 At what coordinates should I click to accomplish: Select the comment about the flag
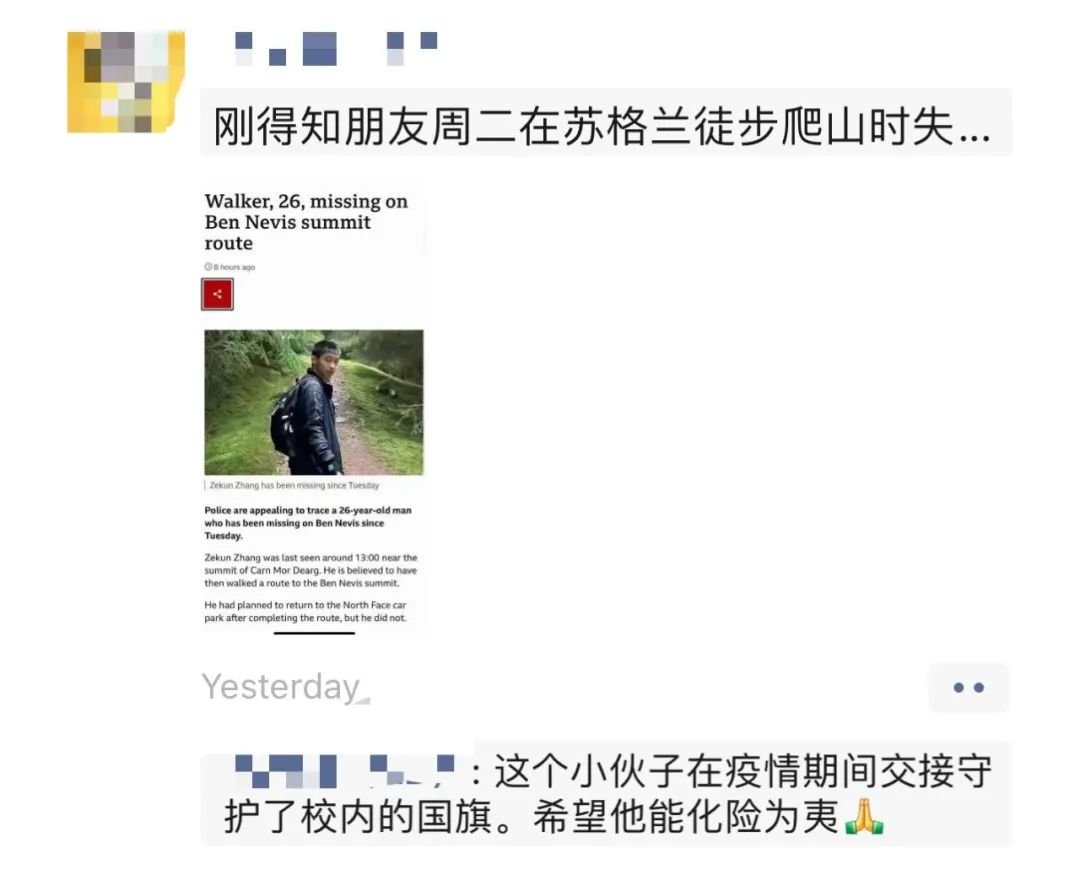[x=606, y=794]
